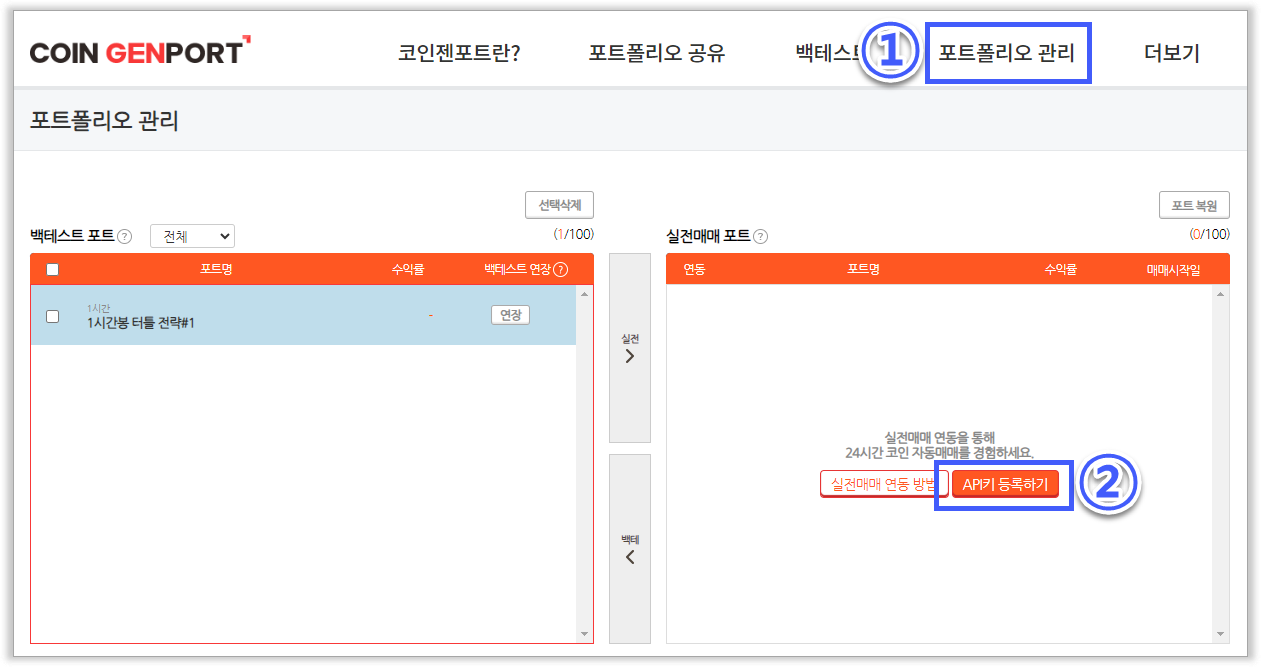Go to 포트폴리오 공유 menu
The height and width of the screenshot is (667, 1261).
(656, 54)
